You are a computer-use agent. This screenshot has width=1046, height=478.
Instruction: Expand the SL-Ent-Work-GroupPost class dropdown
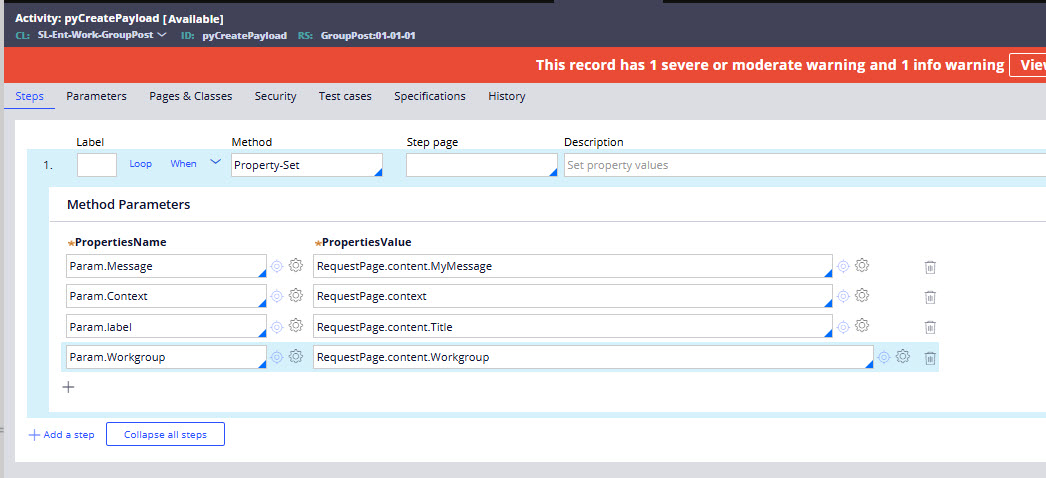(x=161, y=35)
